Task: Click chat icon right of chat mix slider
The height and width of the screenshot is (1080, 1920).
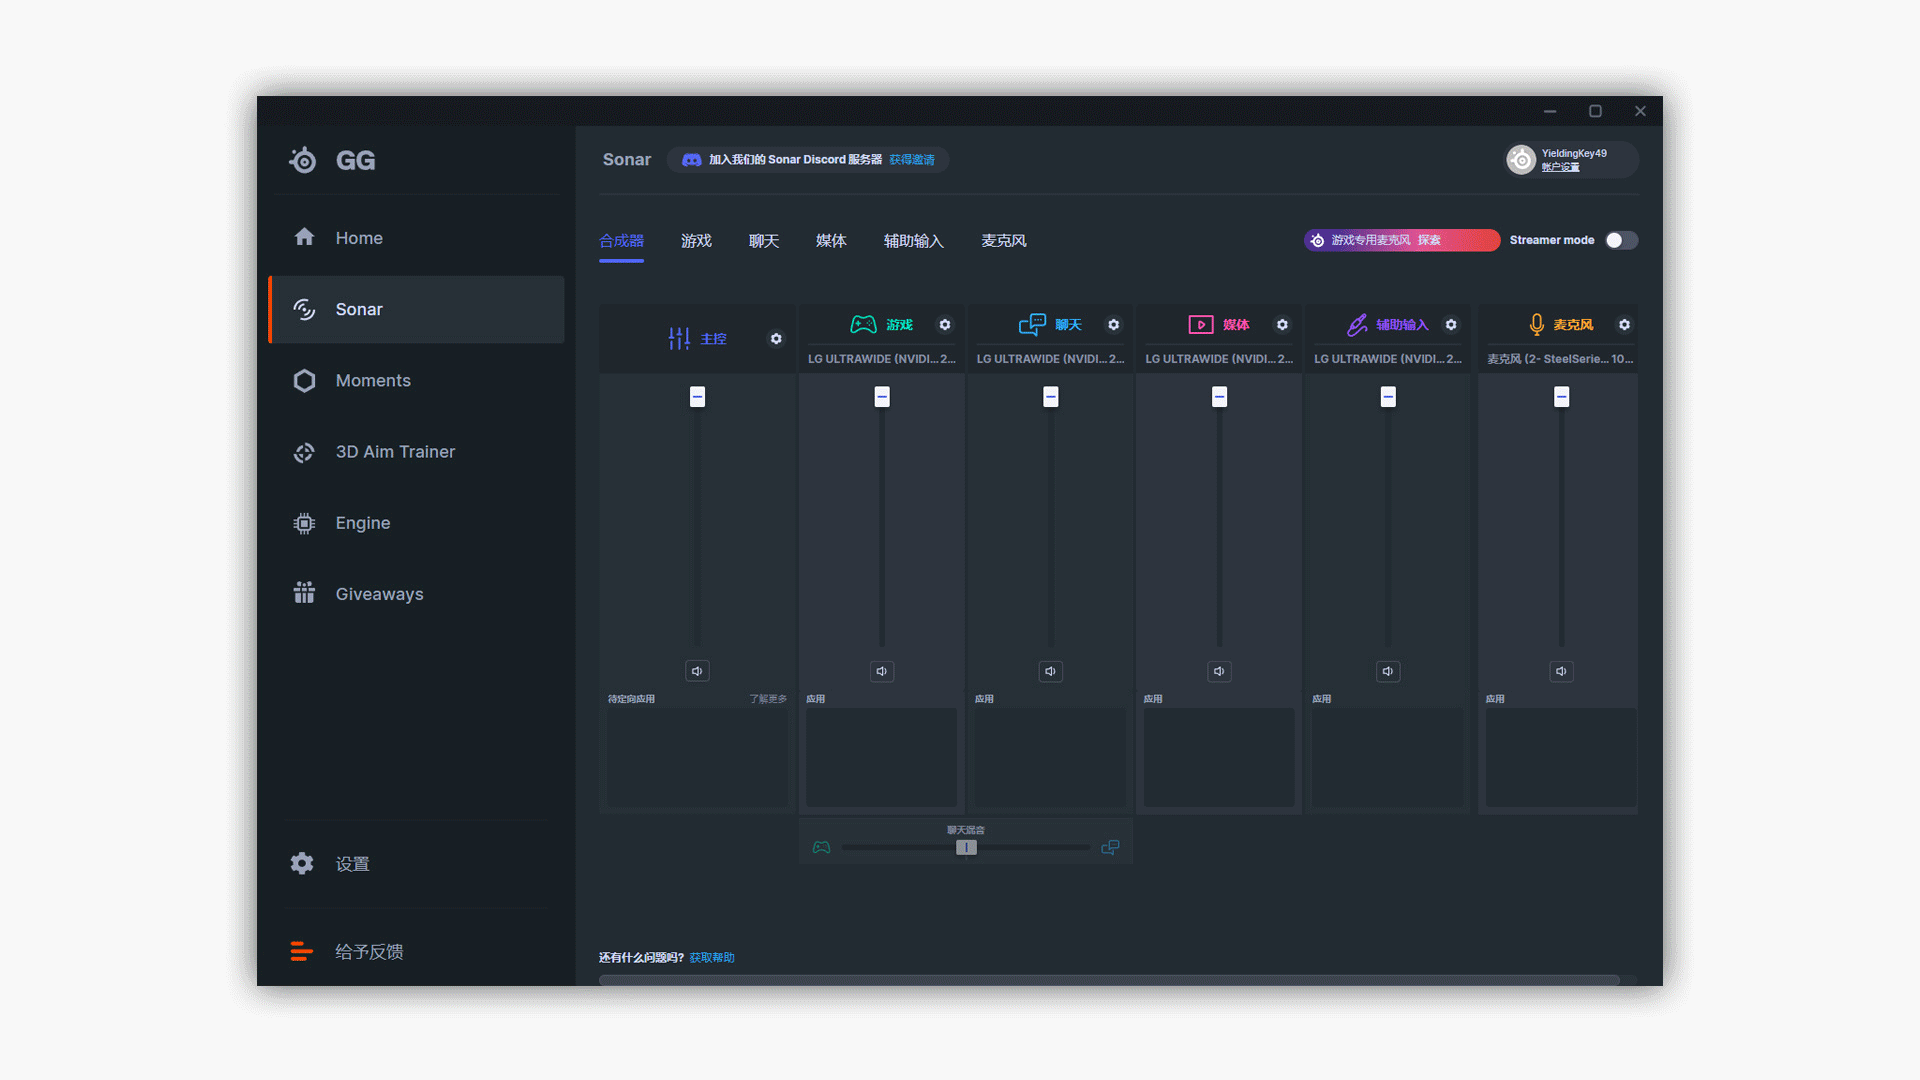Action: pos(1110,847)
